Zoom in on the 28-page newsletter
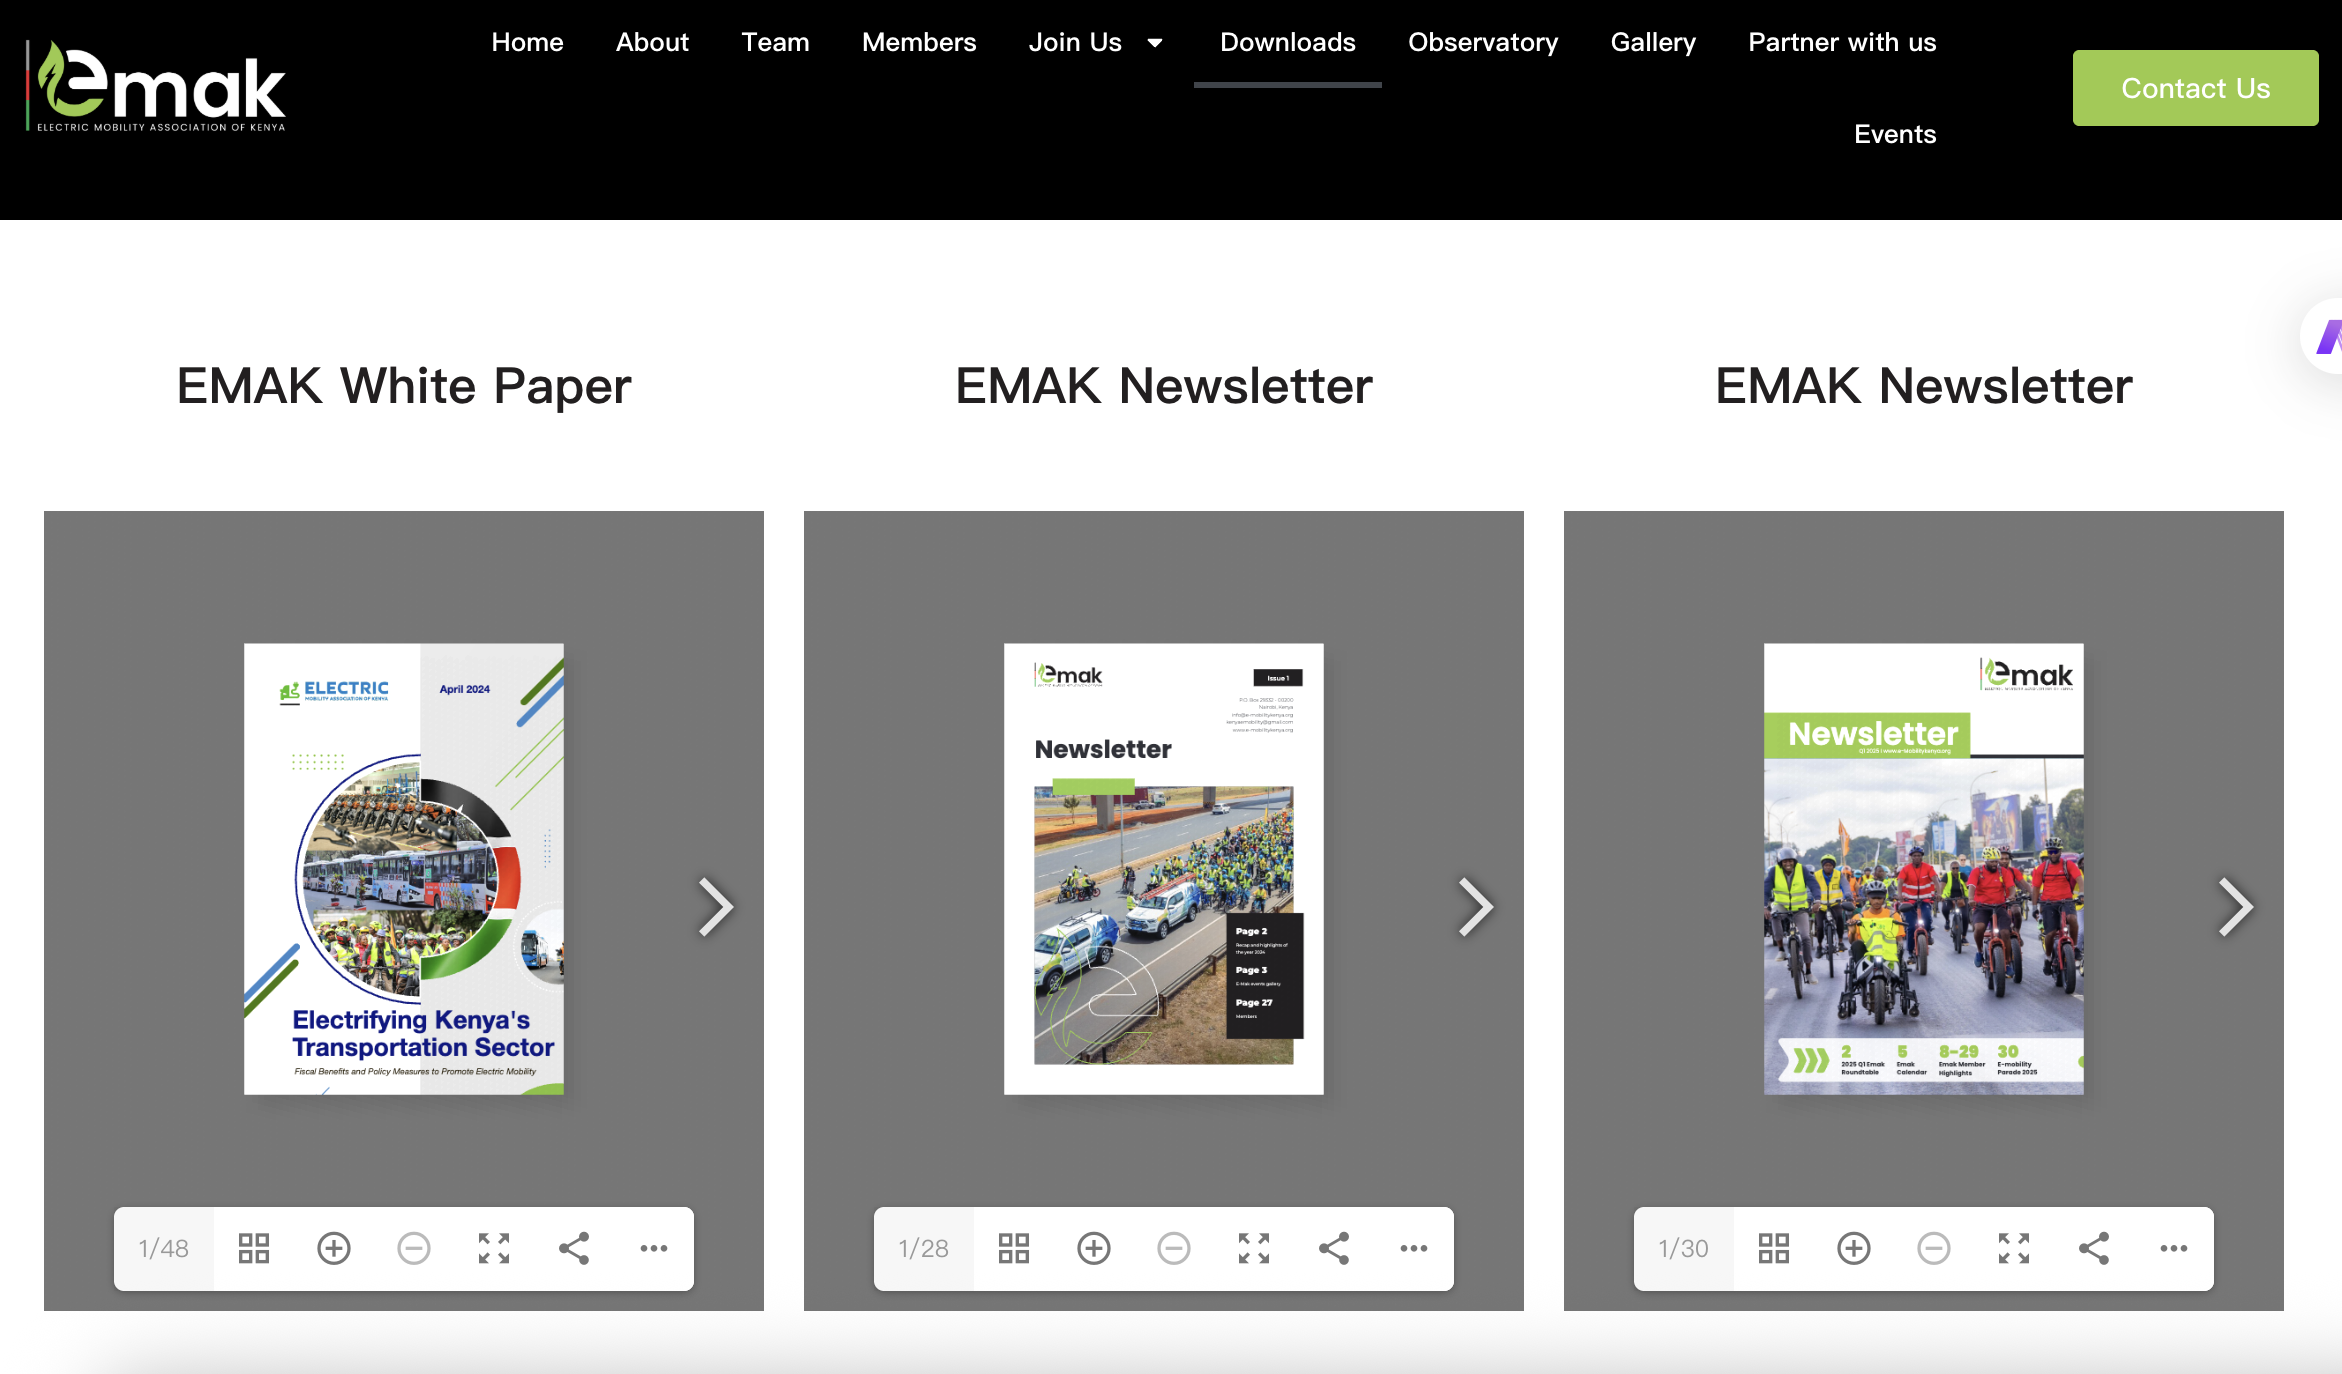This screenshot has height=1374, width=2342. tap(1094, 1248)
